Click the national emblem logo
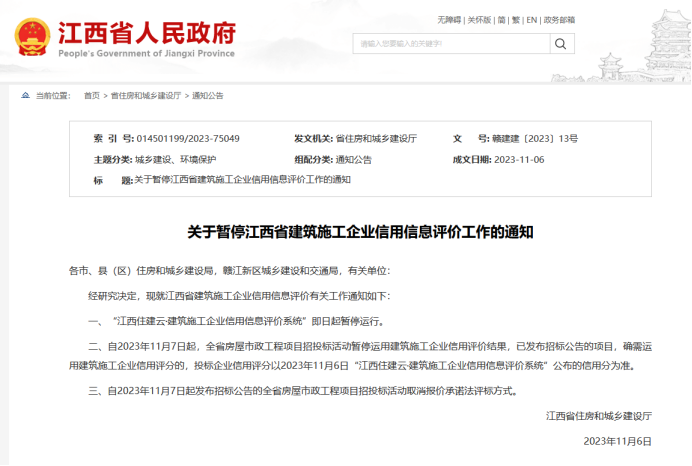 [x=32, y=37]
